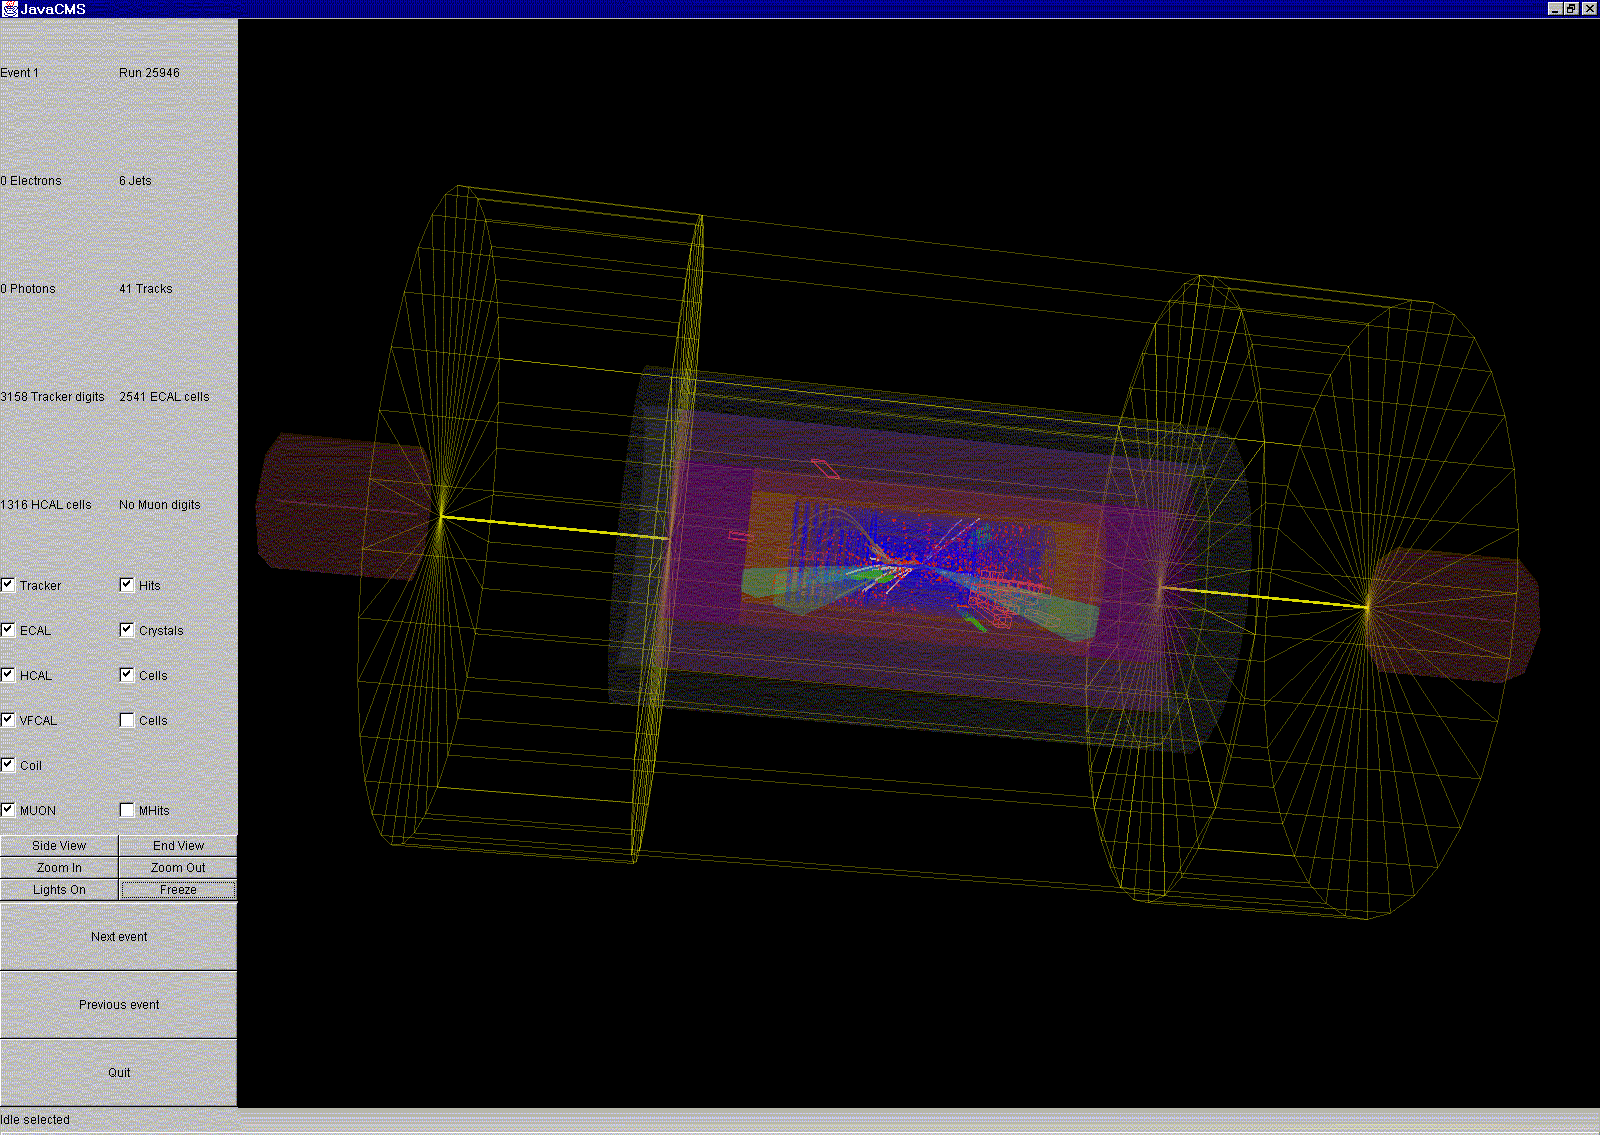Toggle the HCAL checkbox
The image size is (1600, 1135).
pos(8,674)
